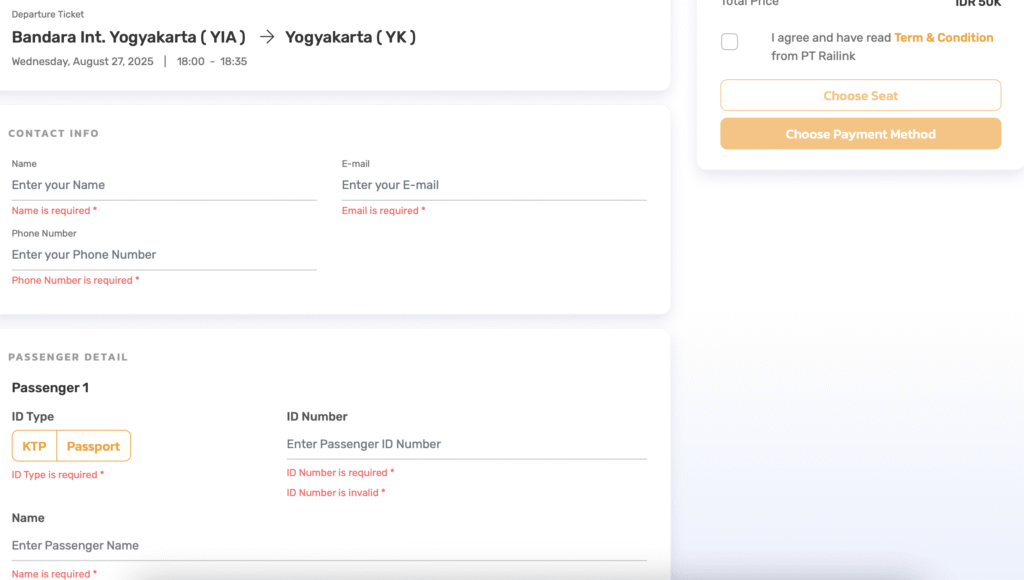Click the E-mail input field
This screenshot has height=580, width=1024.
[x=494, y=185]
